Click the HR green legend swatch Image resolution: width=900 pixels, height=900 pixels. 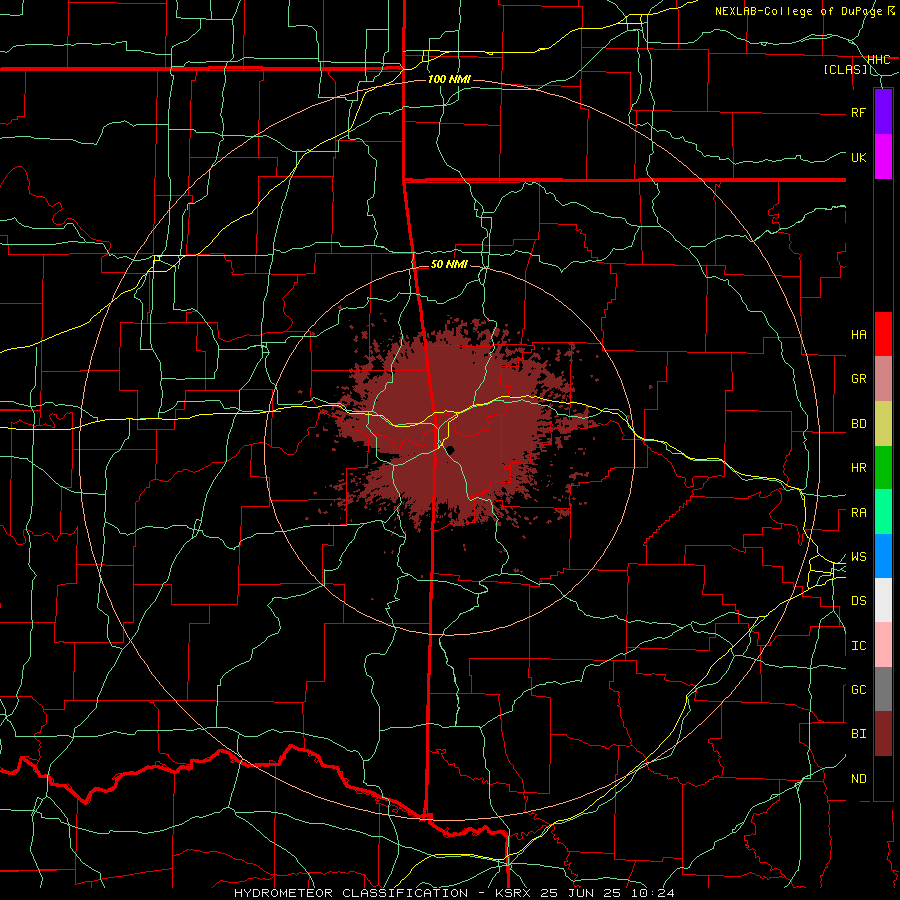click(883, 468)
